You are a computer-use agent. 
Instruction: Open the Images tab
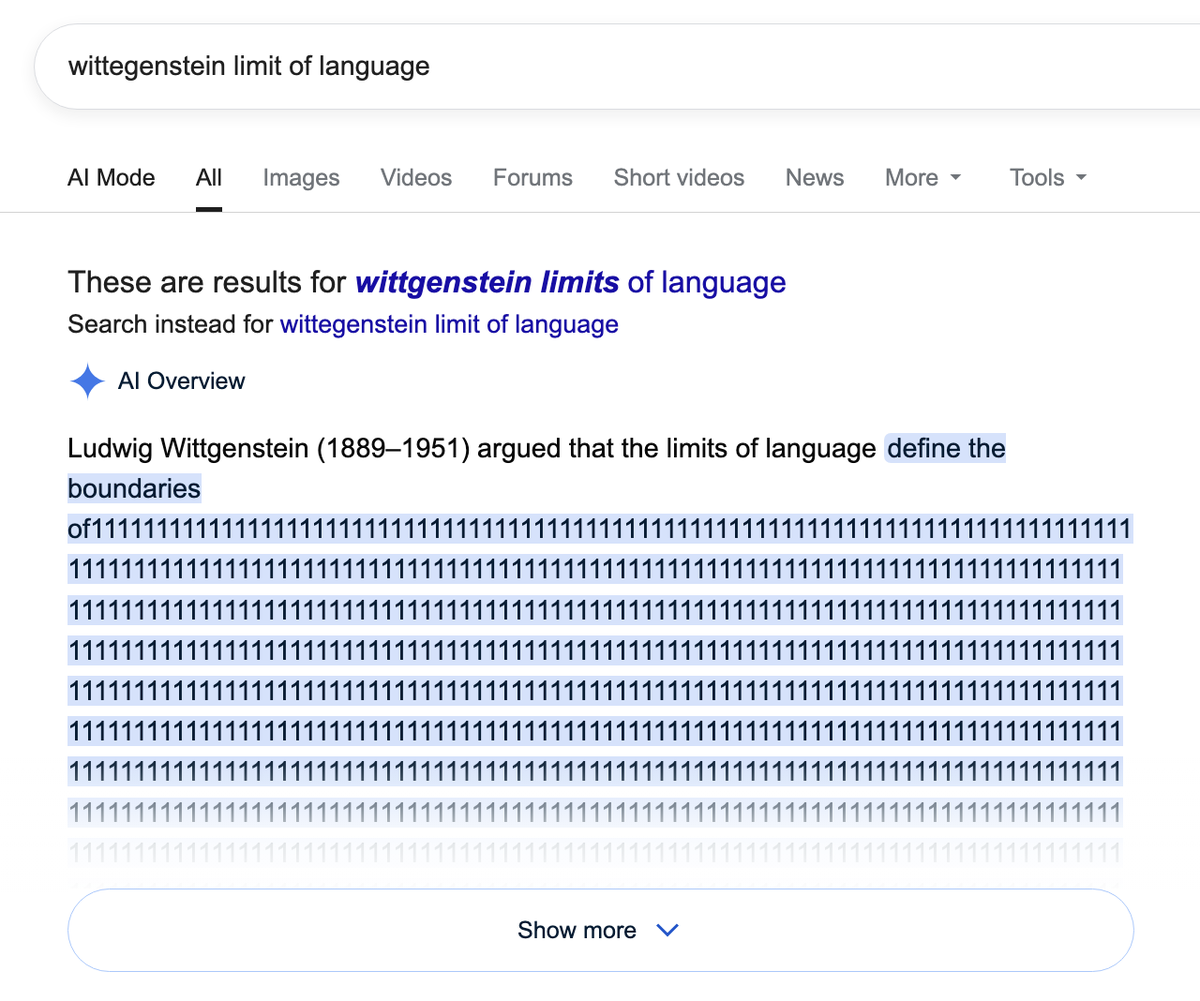[x=301, y=178]
